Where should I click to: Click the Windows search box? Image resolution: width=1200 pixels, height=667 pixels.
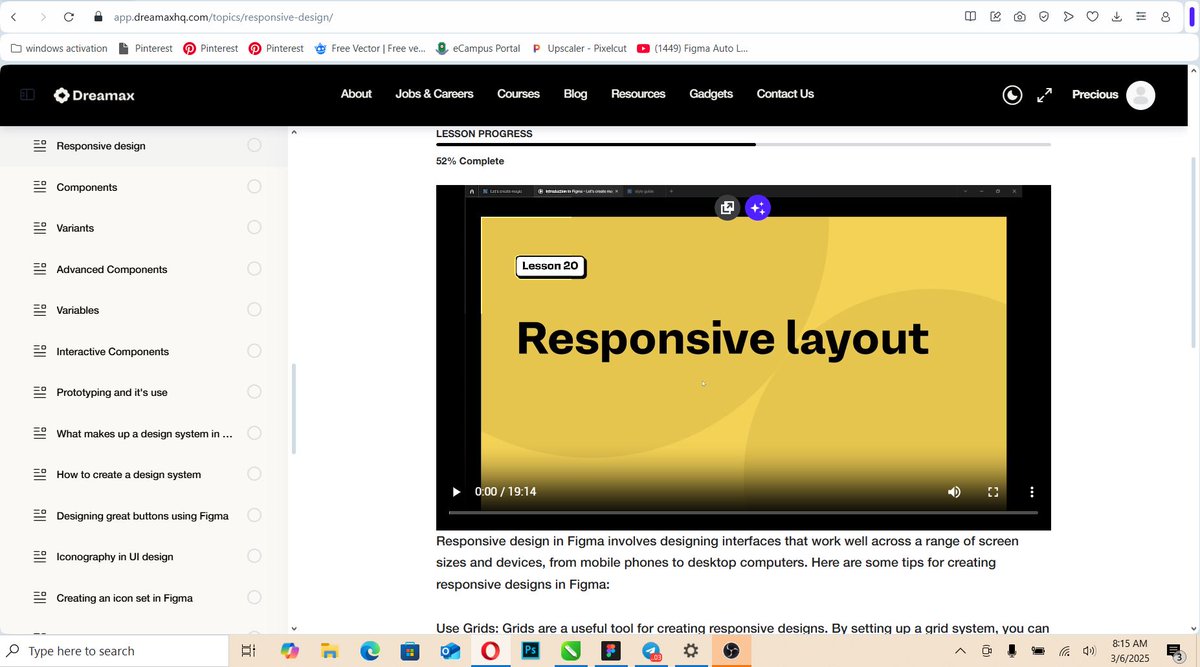115,650
